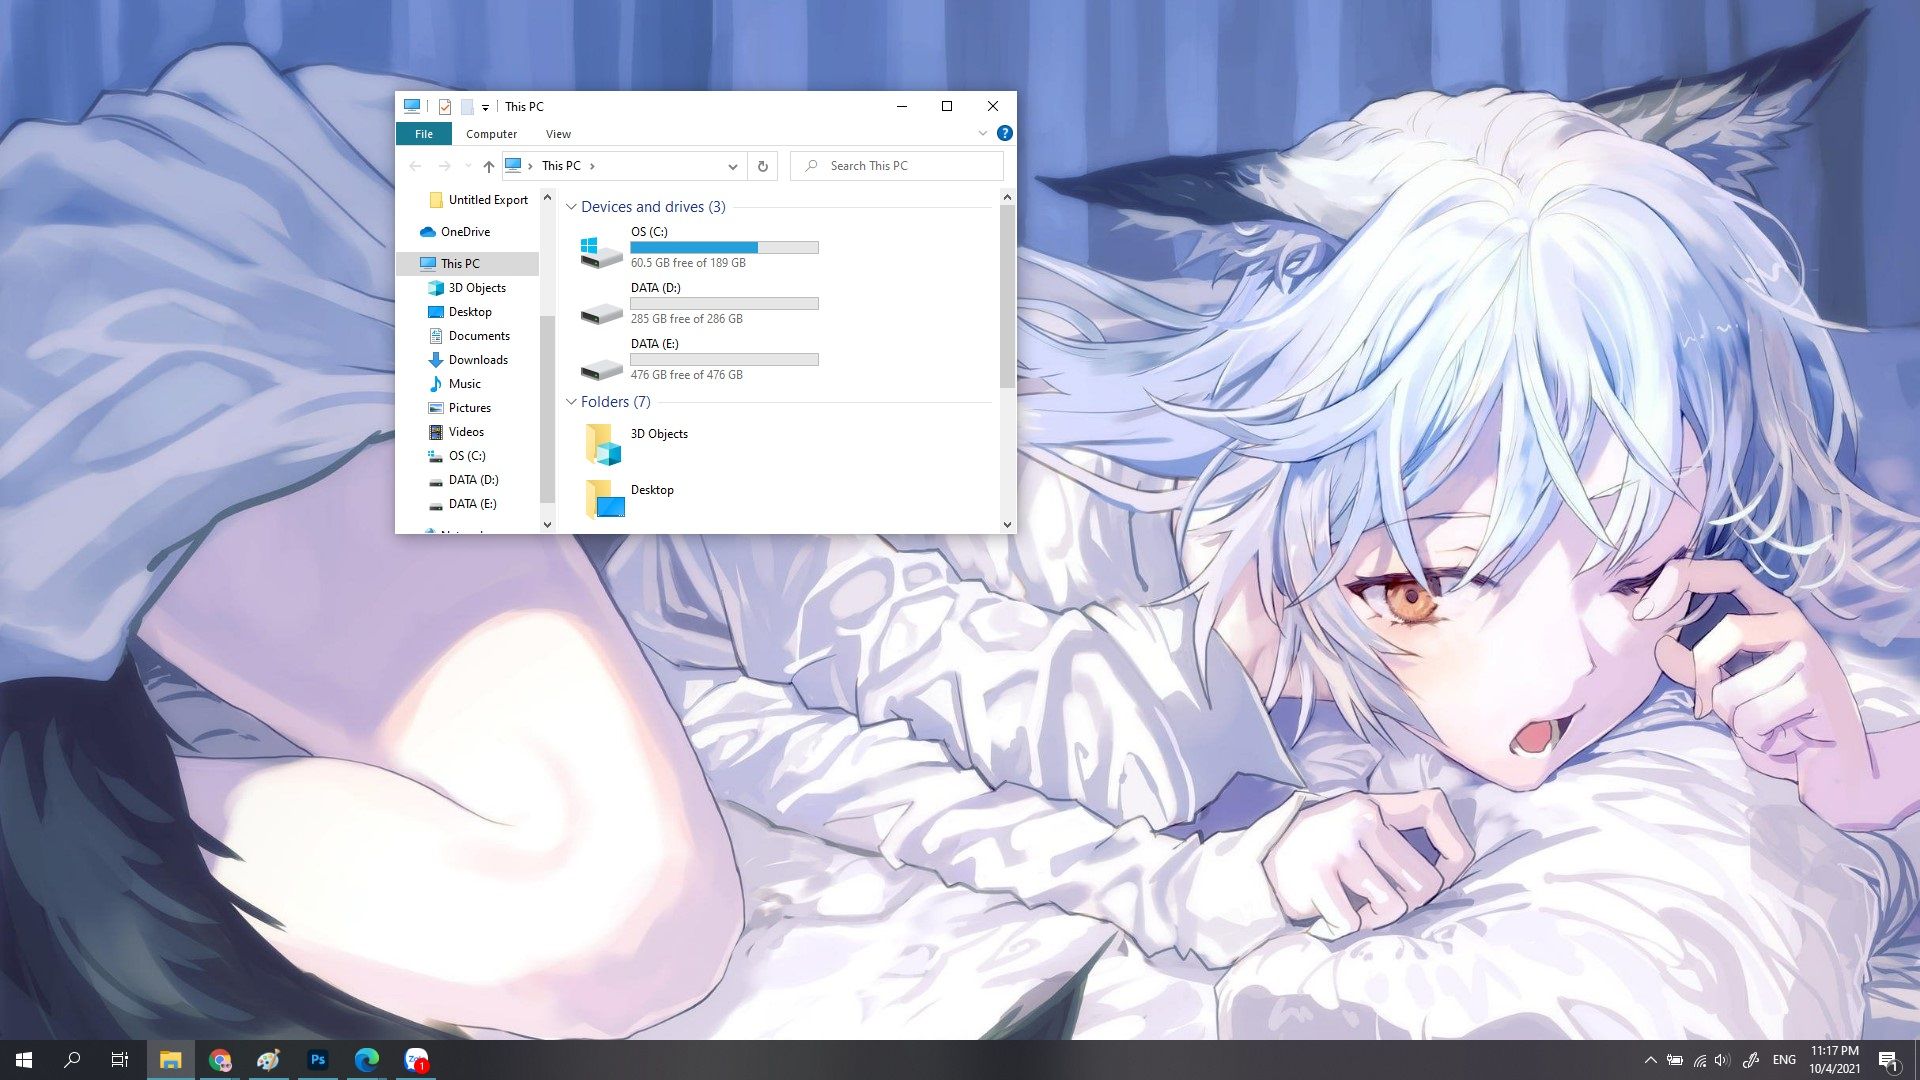Click '476 GB free of 476 GB' text
The image size is (1920, 1080).
[x=686, y=375]
